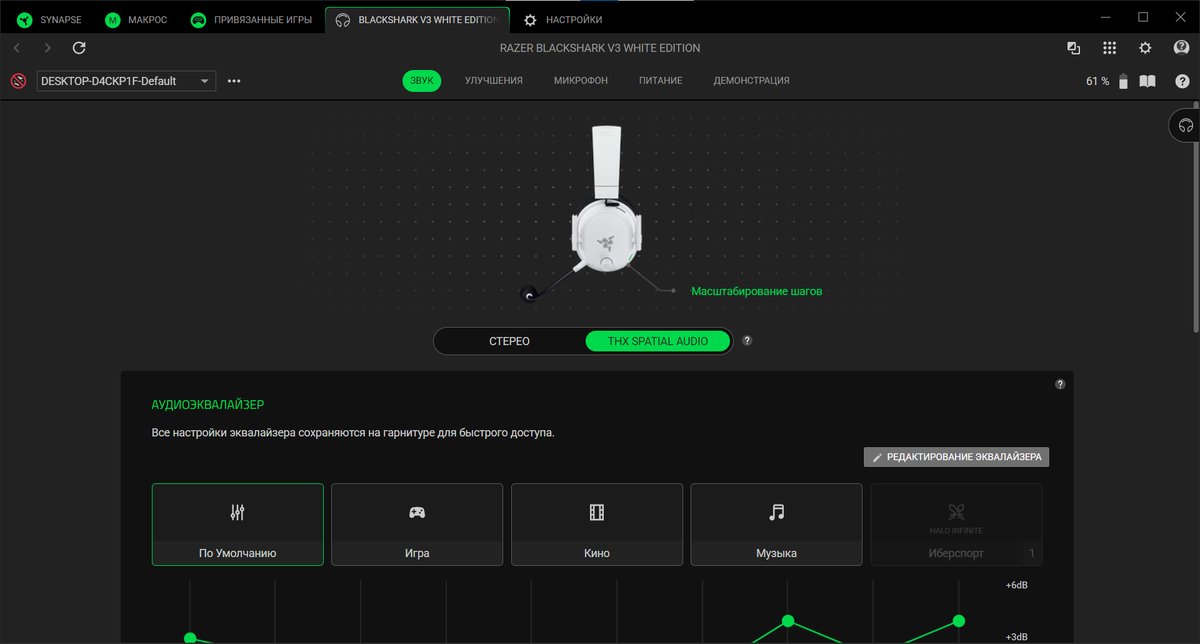
Task: Click the АУДИОЭКВАЛАЙЗЕР heading
Action: (x=208, y=404)
